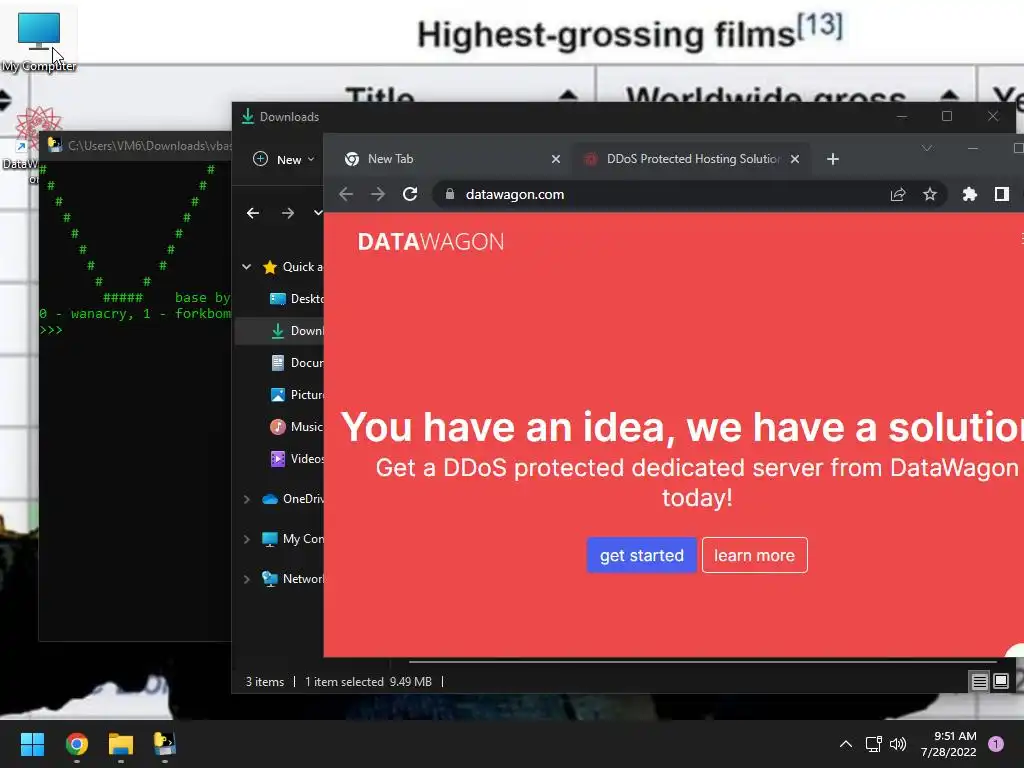Select Videos in Explorer sidebar
The width and height of the screenshot is (1024, 768).
296,458
